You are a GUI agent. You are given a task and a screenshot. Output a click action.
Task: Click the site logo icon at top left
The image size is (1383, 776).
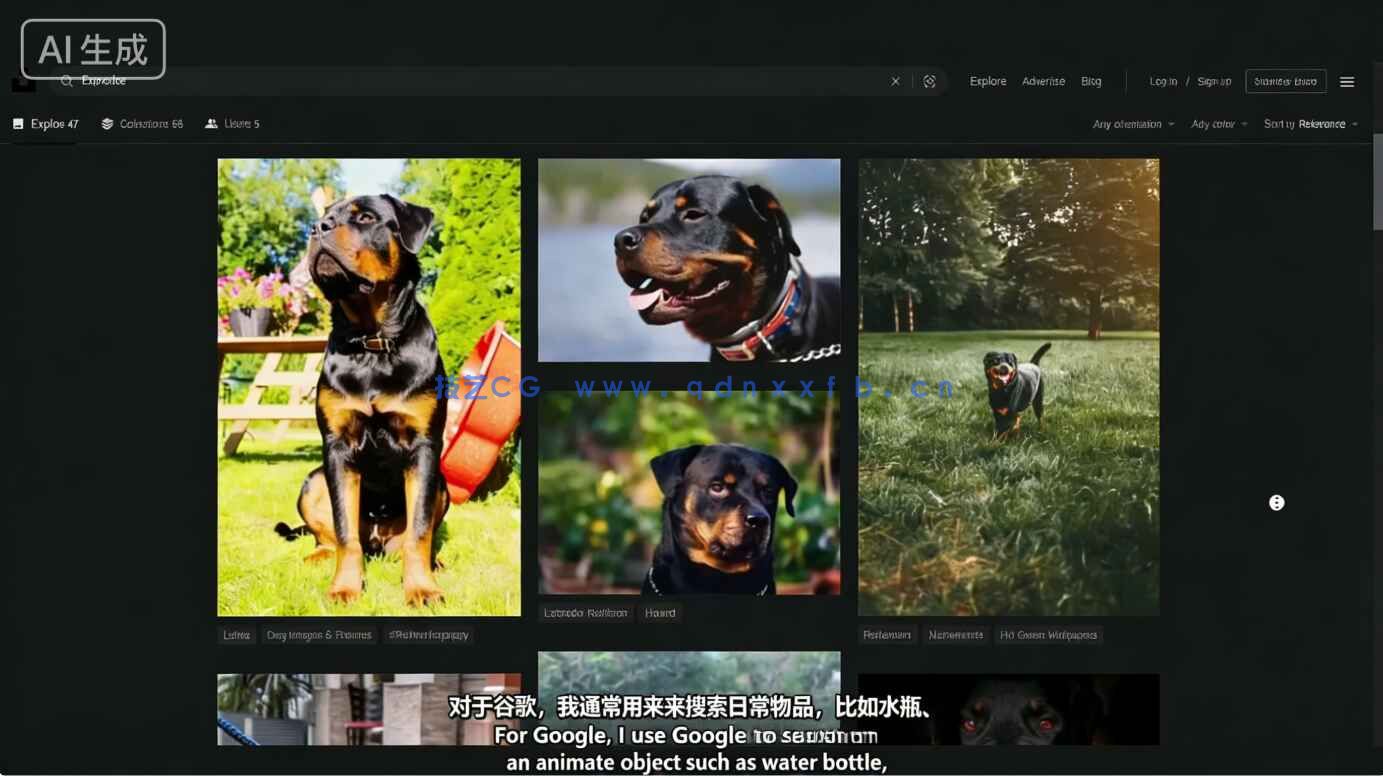coord(23,84)
